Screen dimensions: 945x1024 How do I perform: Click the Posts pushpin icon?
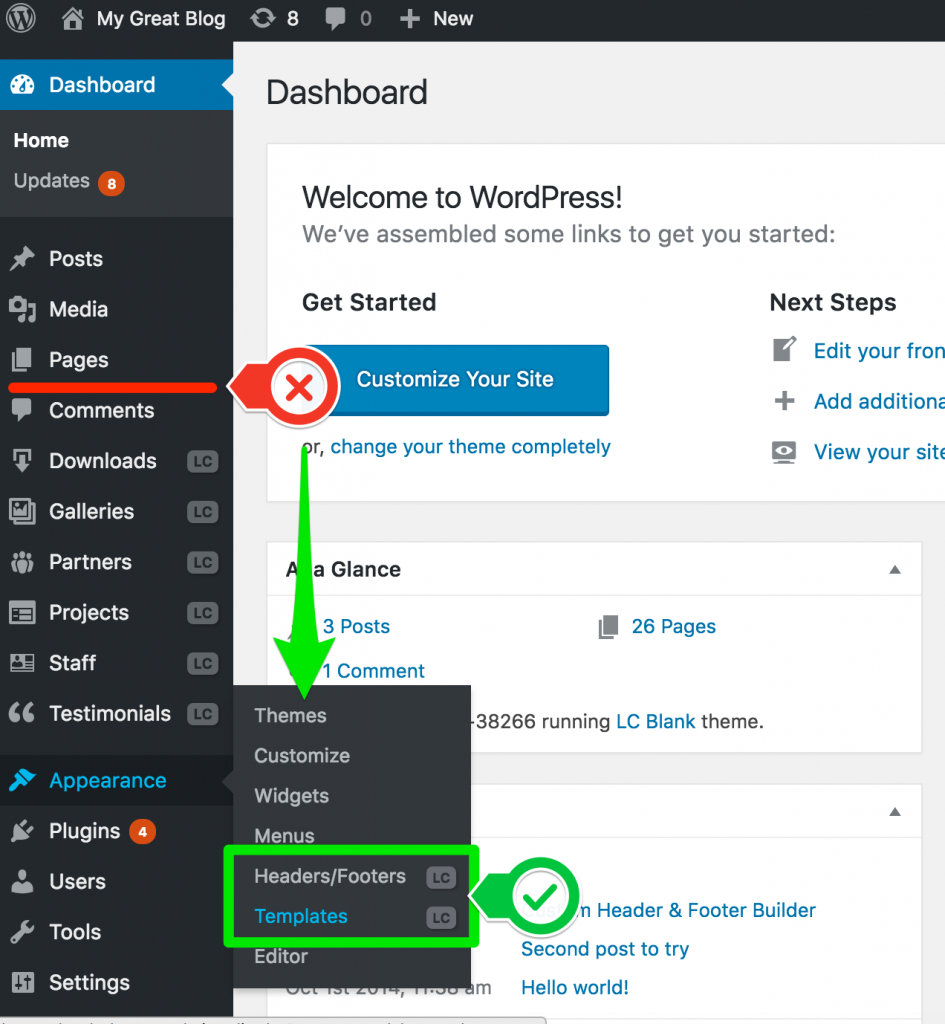tap(22, 259)
